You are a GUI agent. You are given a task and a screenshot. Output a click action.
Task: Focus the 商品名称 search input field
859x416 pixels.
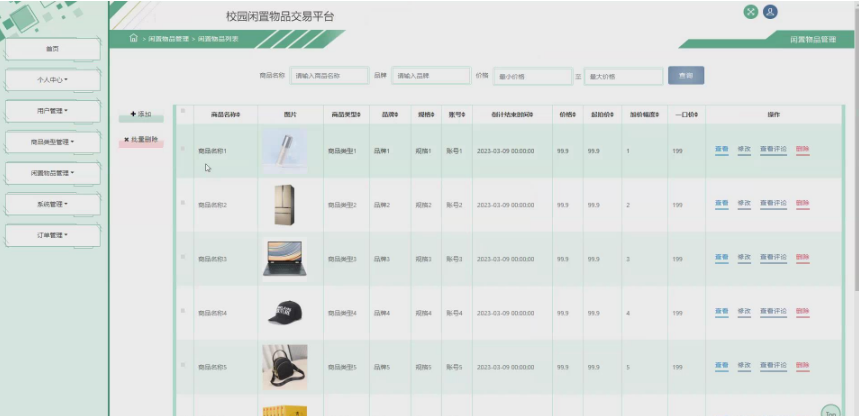329,76
